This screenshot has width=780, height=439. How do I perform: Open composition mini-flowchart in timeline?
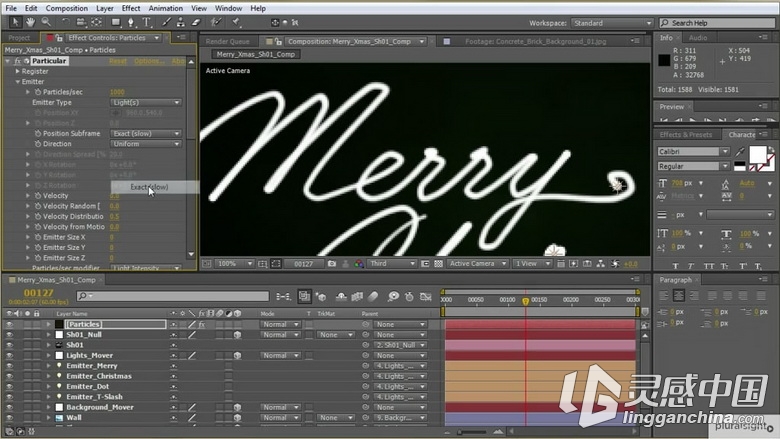284,296
